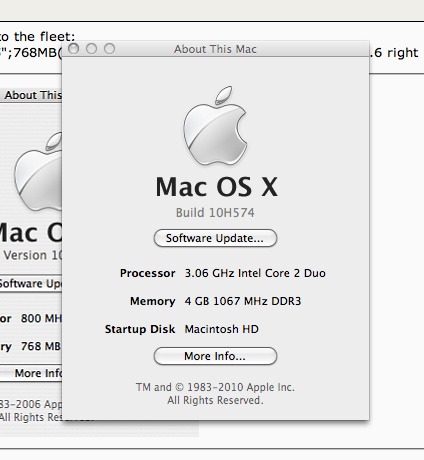The height and width of the screenshot is (460, 424).
Task: Select the 3.06 GHz Intel Core 2 Duo text
Action: (x=255, y=273)
